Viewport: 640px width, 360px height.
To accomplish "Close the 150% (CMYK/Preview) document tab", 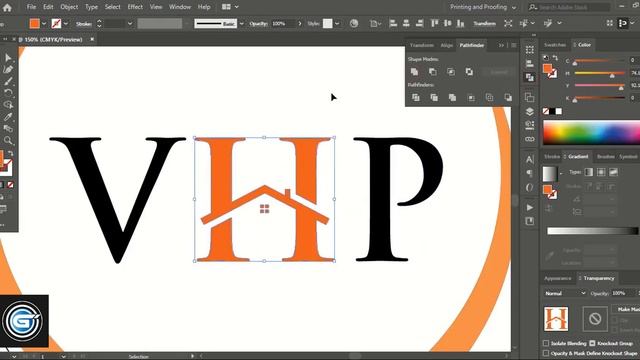I will pos(92,39).
